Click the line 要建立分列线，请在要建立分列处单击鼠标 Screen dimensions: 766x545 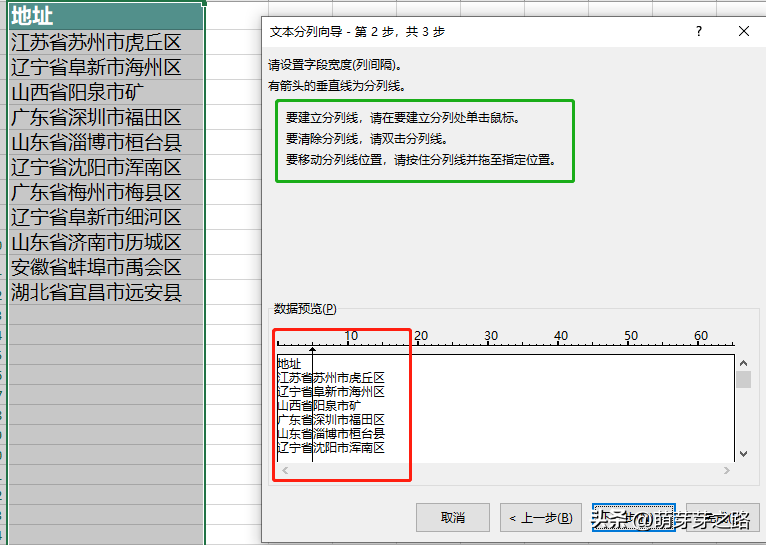[403, 118]
